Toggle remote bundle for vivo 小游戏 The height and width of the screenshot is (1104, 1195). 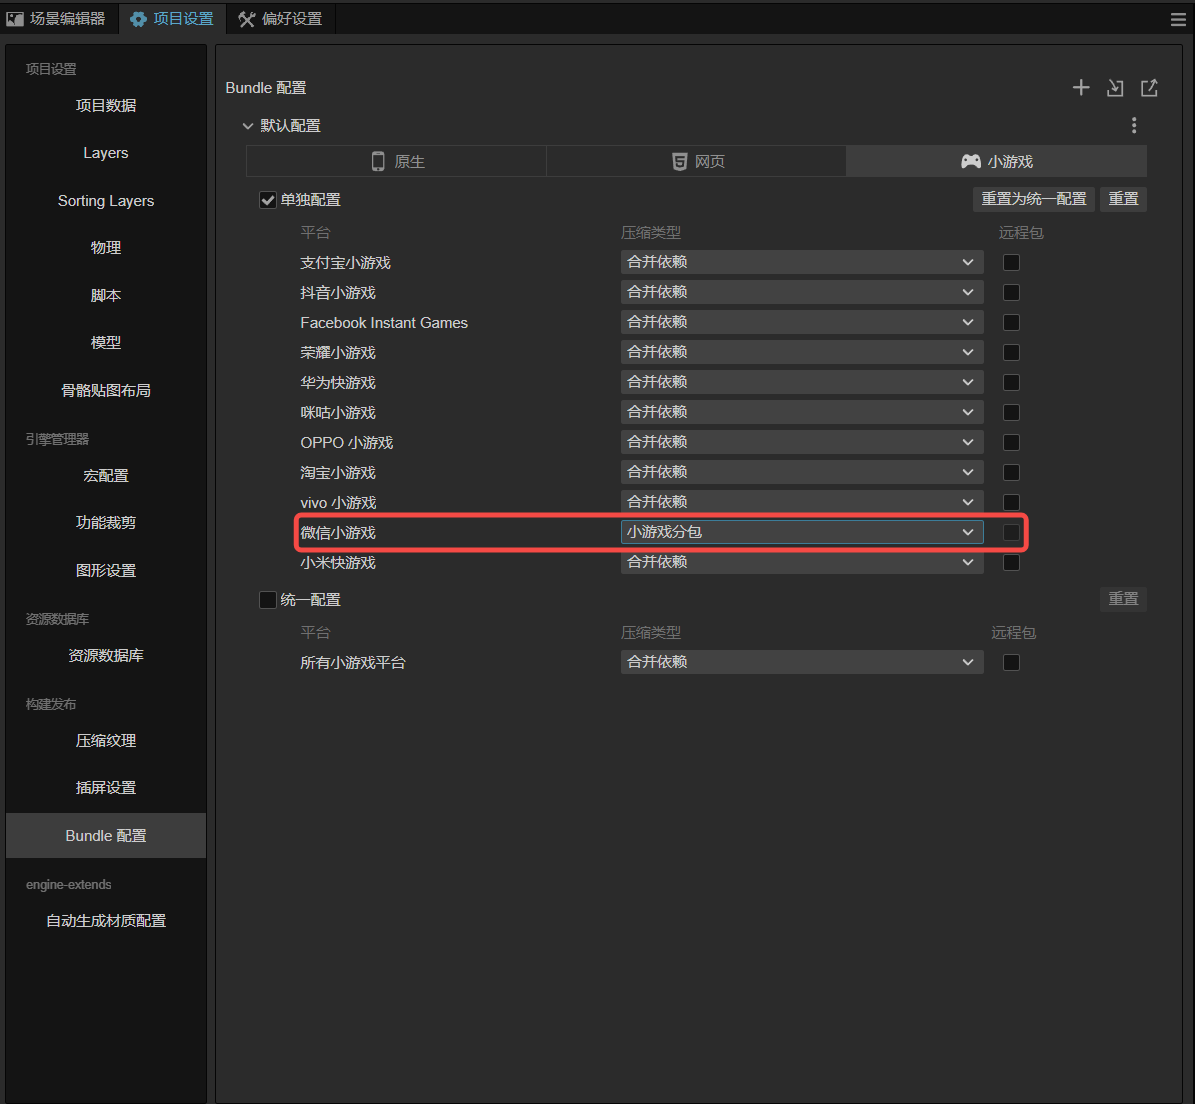(x=1011, y=502)
